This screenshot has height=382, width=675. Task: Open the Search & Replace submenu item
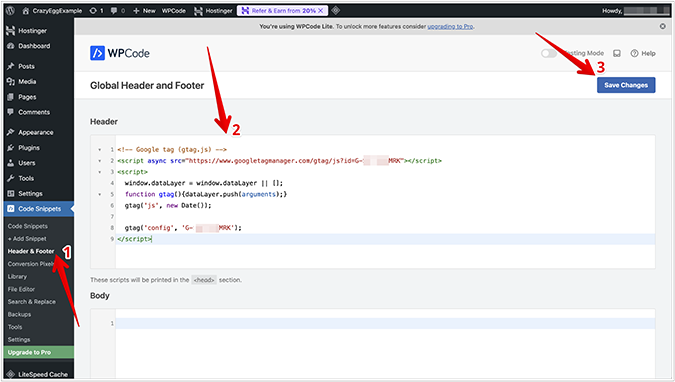click(x=31, y=302)
